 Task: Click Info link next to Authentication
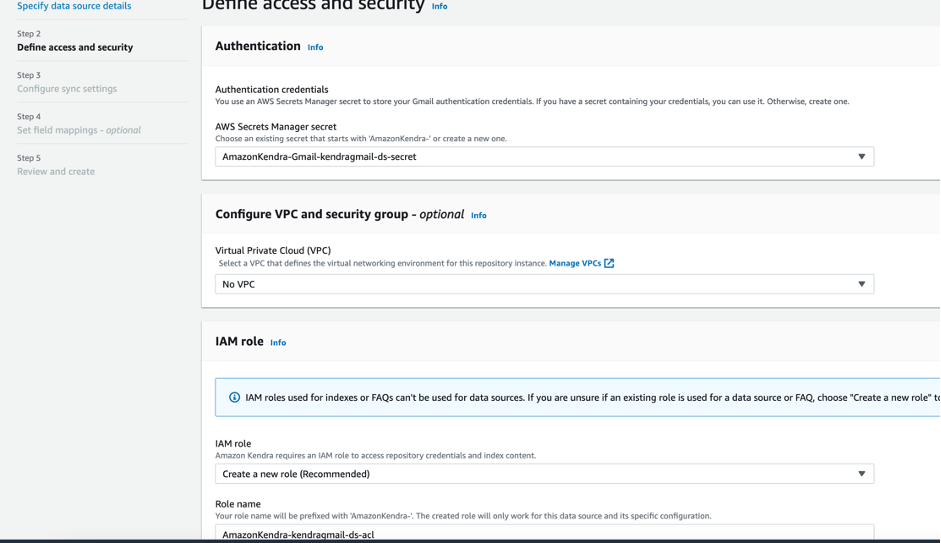(x=315, y=47)
